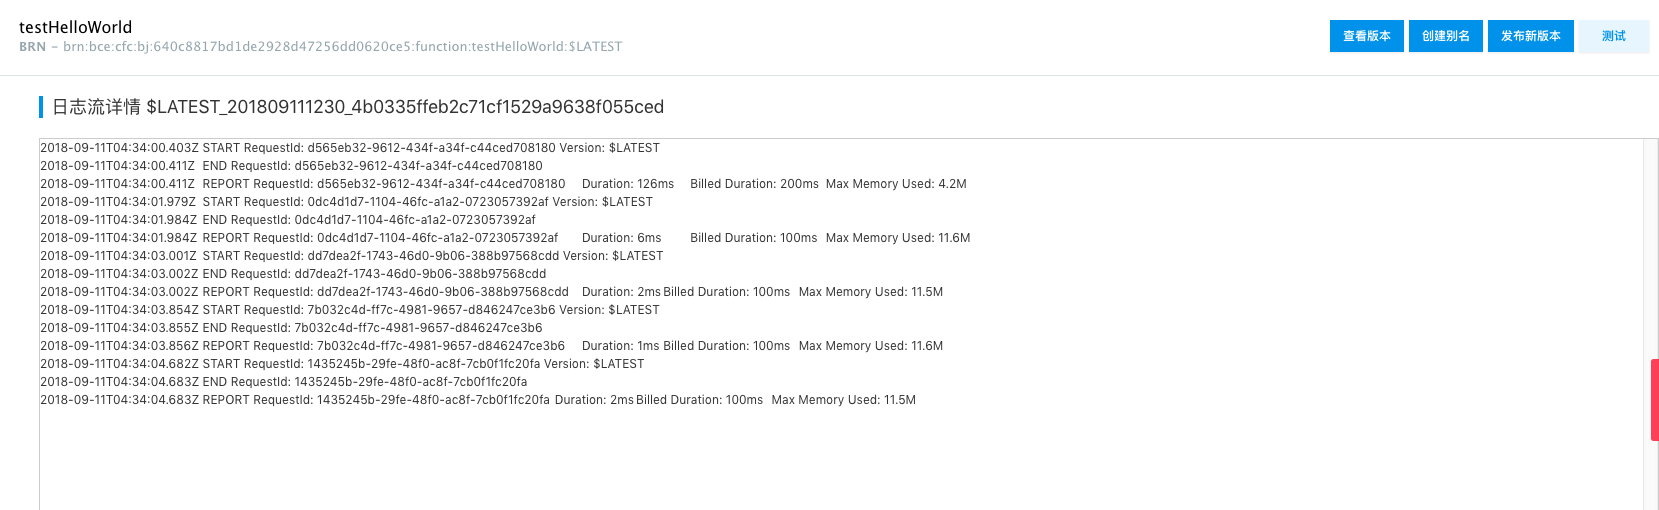Screen dimensions: 1659x510
Task: Click the red tab on the right edge
Action: (x=1655, y=400)
